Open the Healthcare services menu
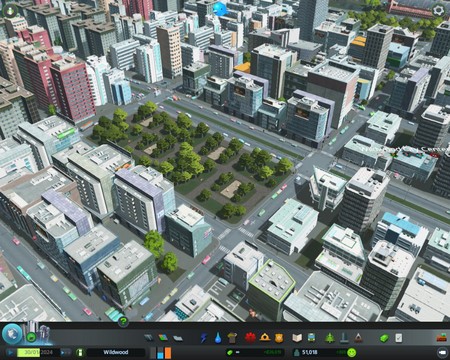The height and width of the screenshot is (360, 450). tap(250, 338)
